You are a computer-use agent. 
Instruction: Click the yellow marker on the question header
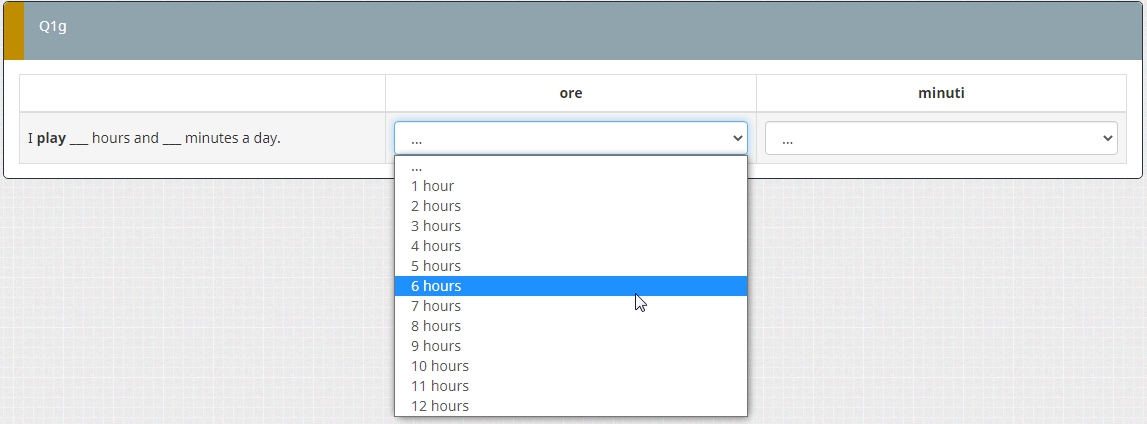[x=13, y=31]
